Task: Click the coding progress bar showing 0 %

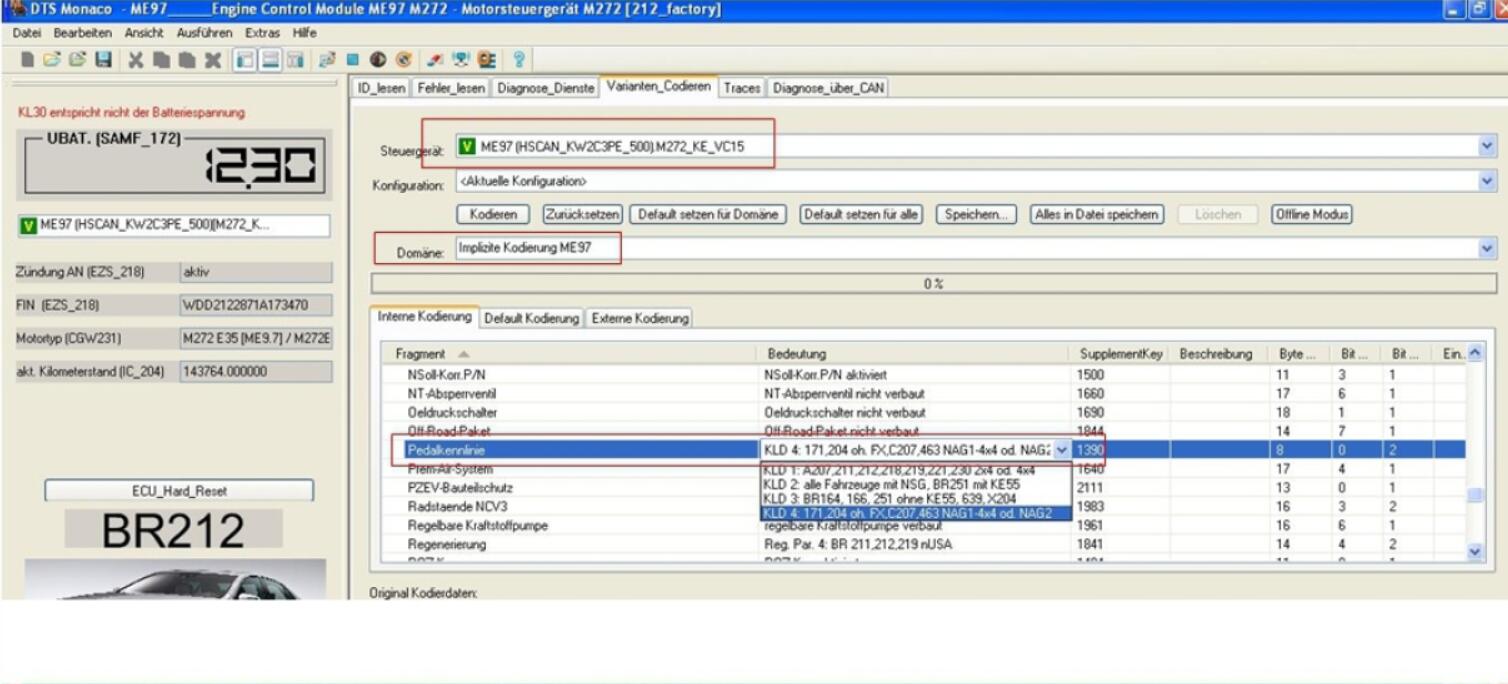Action: coord(933,284)
